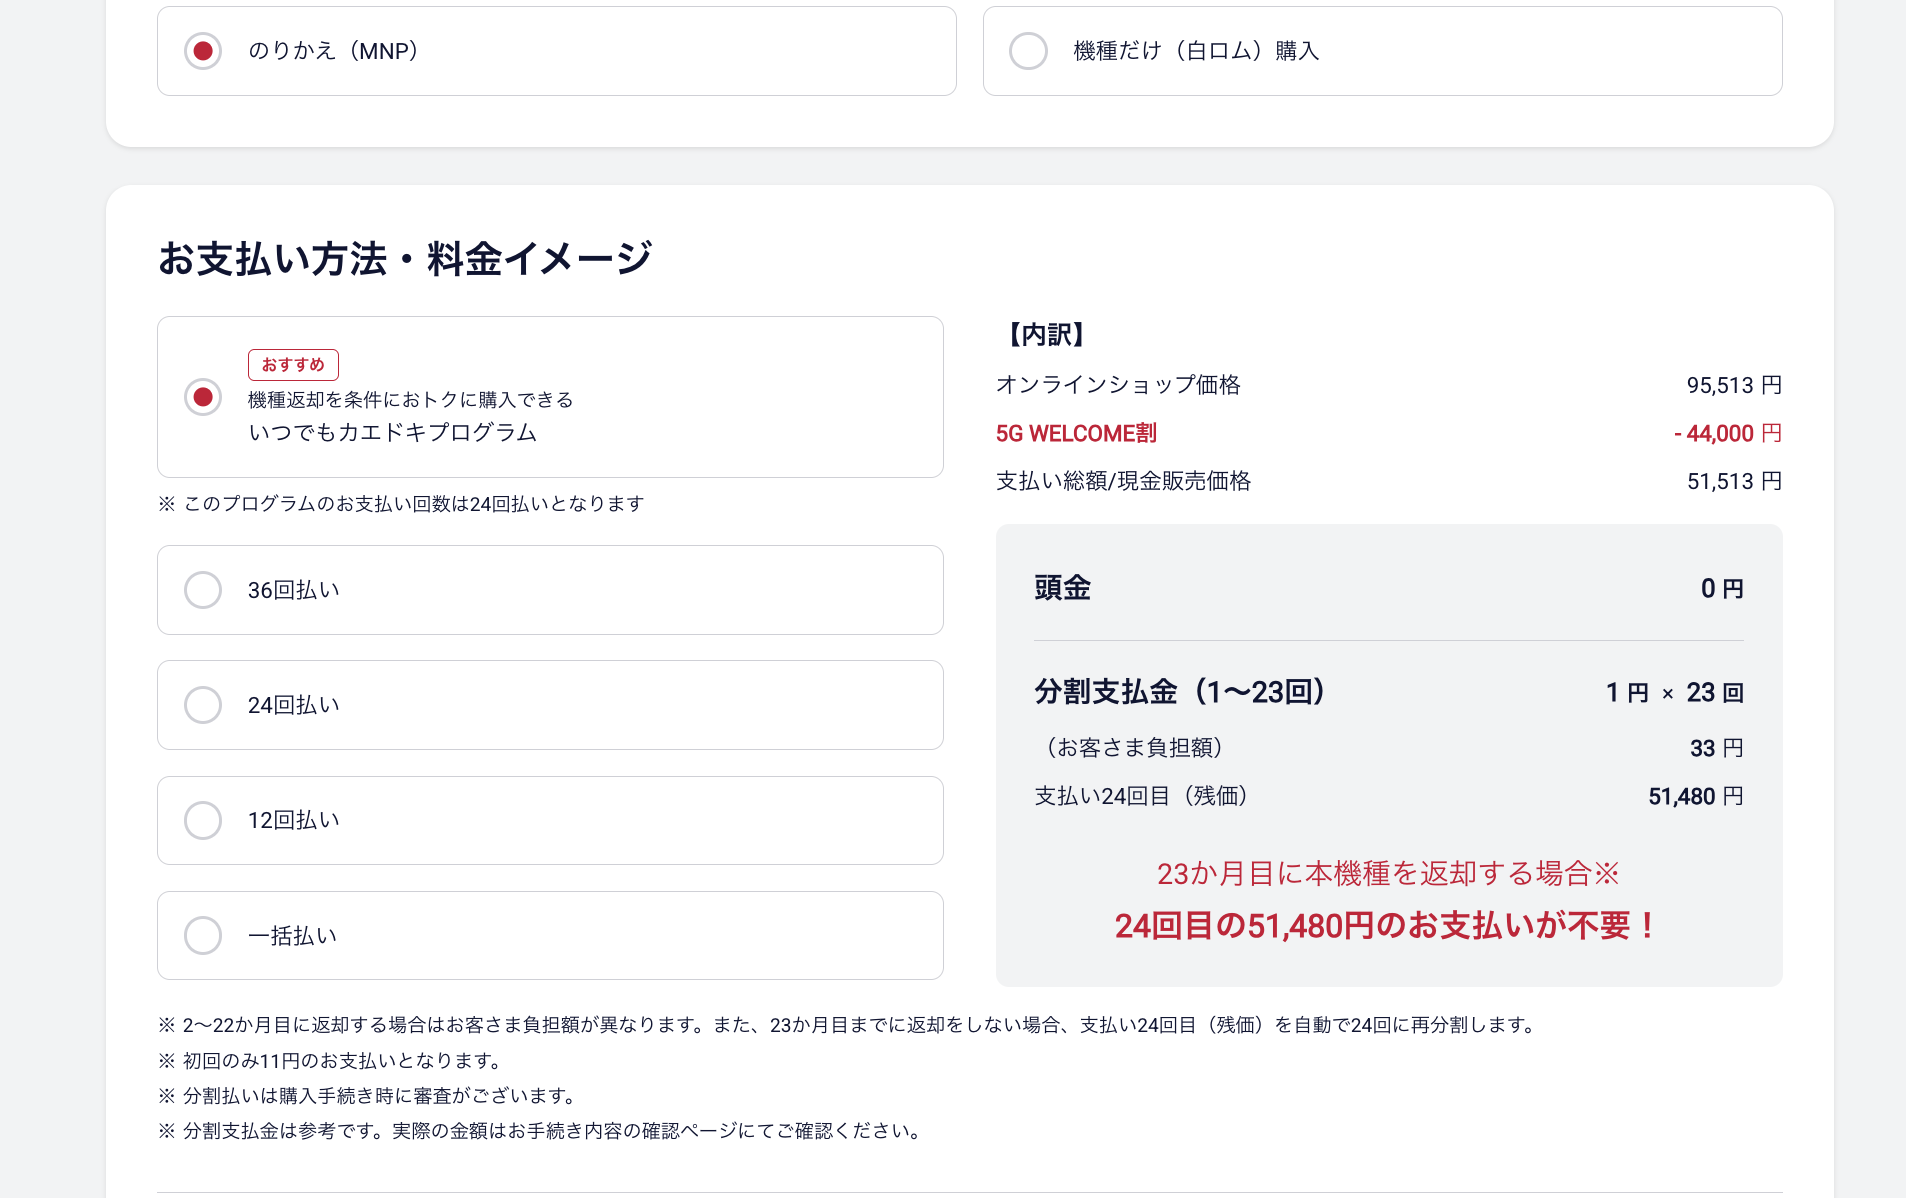Choose the 36回払い payment option

tap(203, 590)
